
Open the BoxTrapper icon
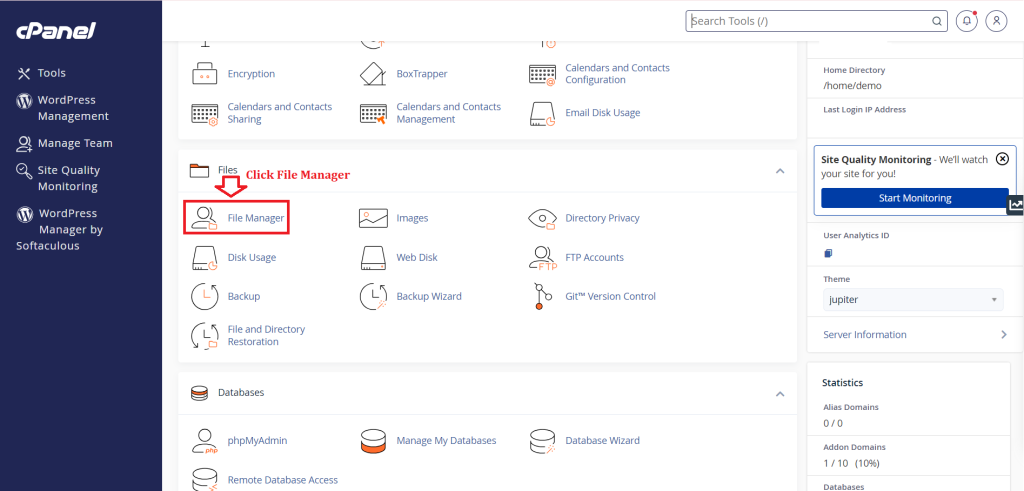pyautogui.click(x=374, y=74)
